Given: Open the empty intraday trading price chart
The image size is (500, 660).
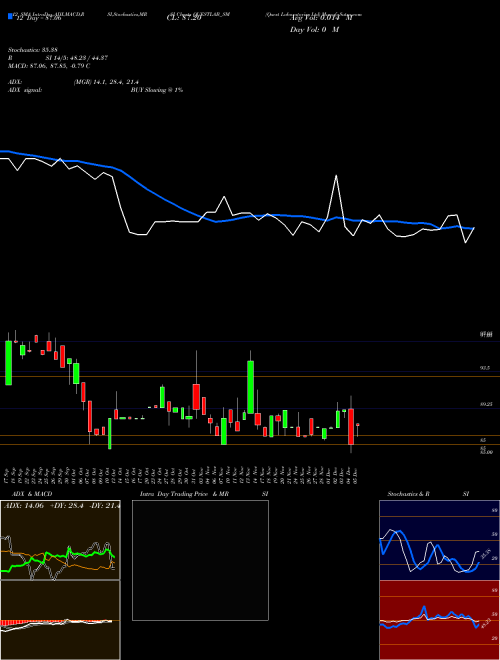Looking at the screenshot, I should (200, 560).
